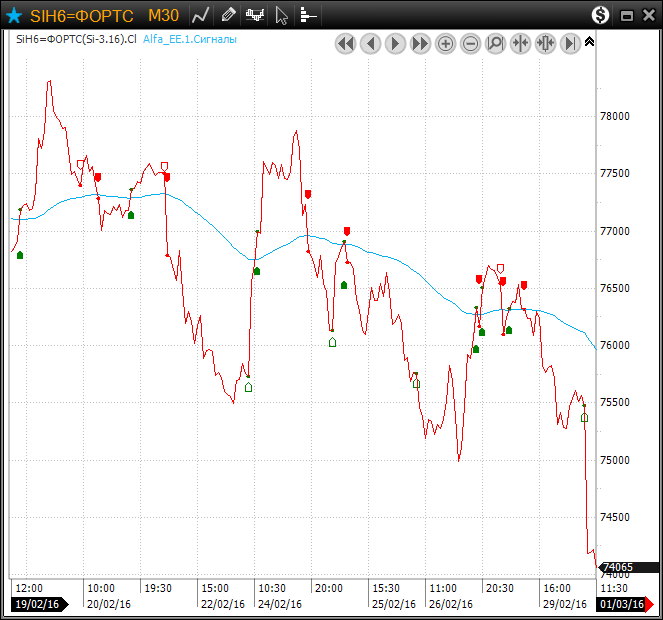Click the magnifier zoom tool
Screen dimensions: 663x620
pos(495,43)
